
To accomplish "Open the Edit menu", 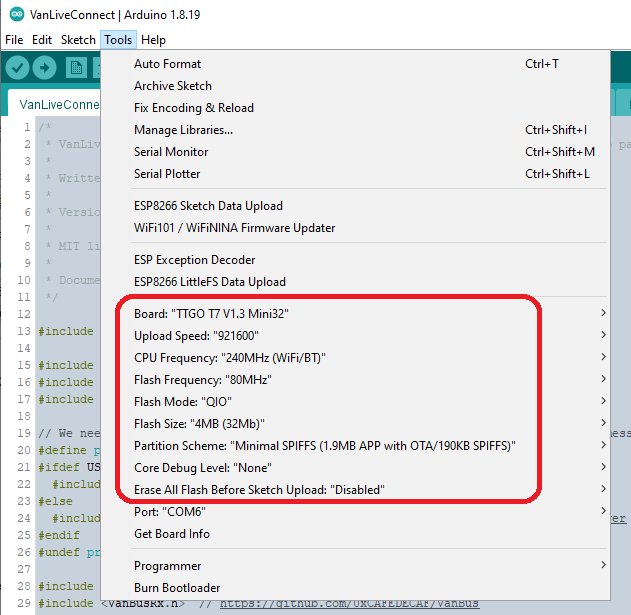I will [x=42, y=40].
